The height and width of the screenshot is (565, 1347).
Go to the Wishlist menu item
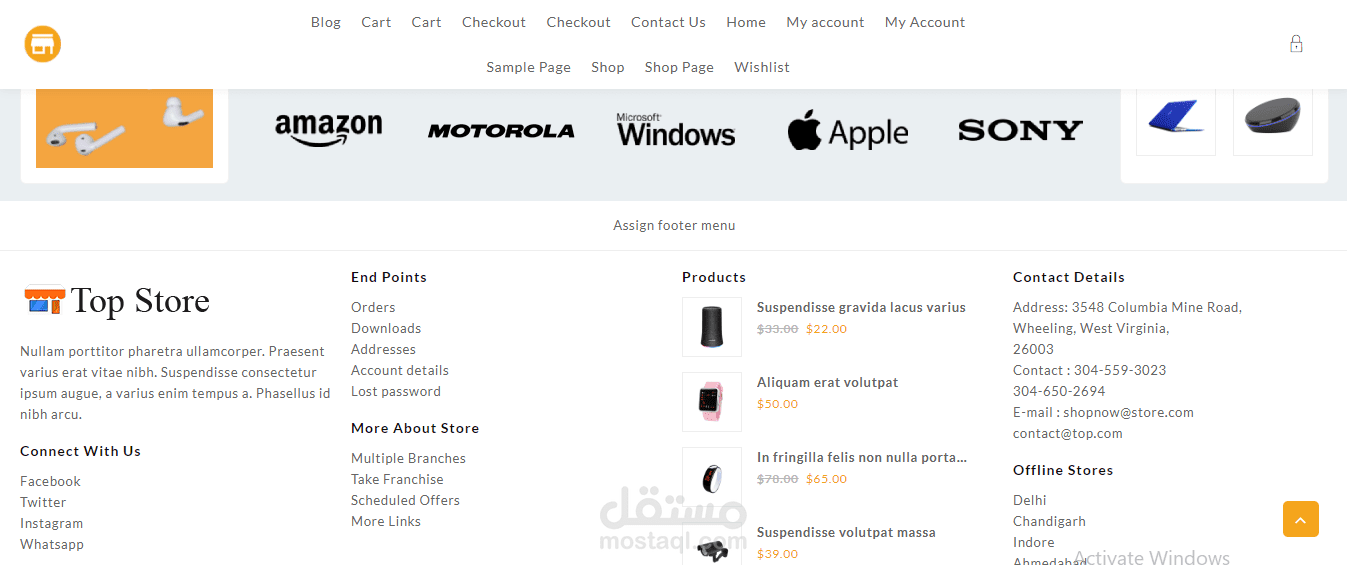pyautogui.click(x=762, y=67)
